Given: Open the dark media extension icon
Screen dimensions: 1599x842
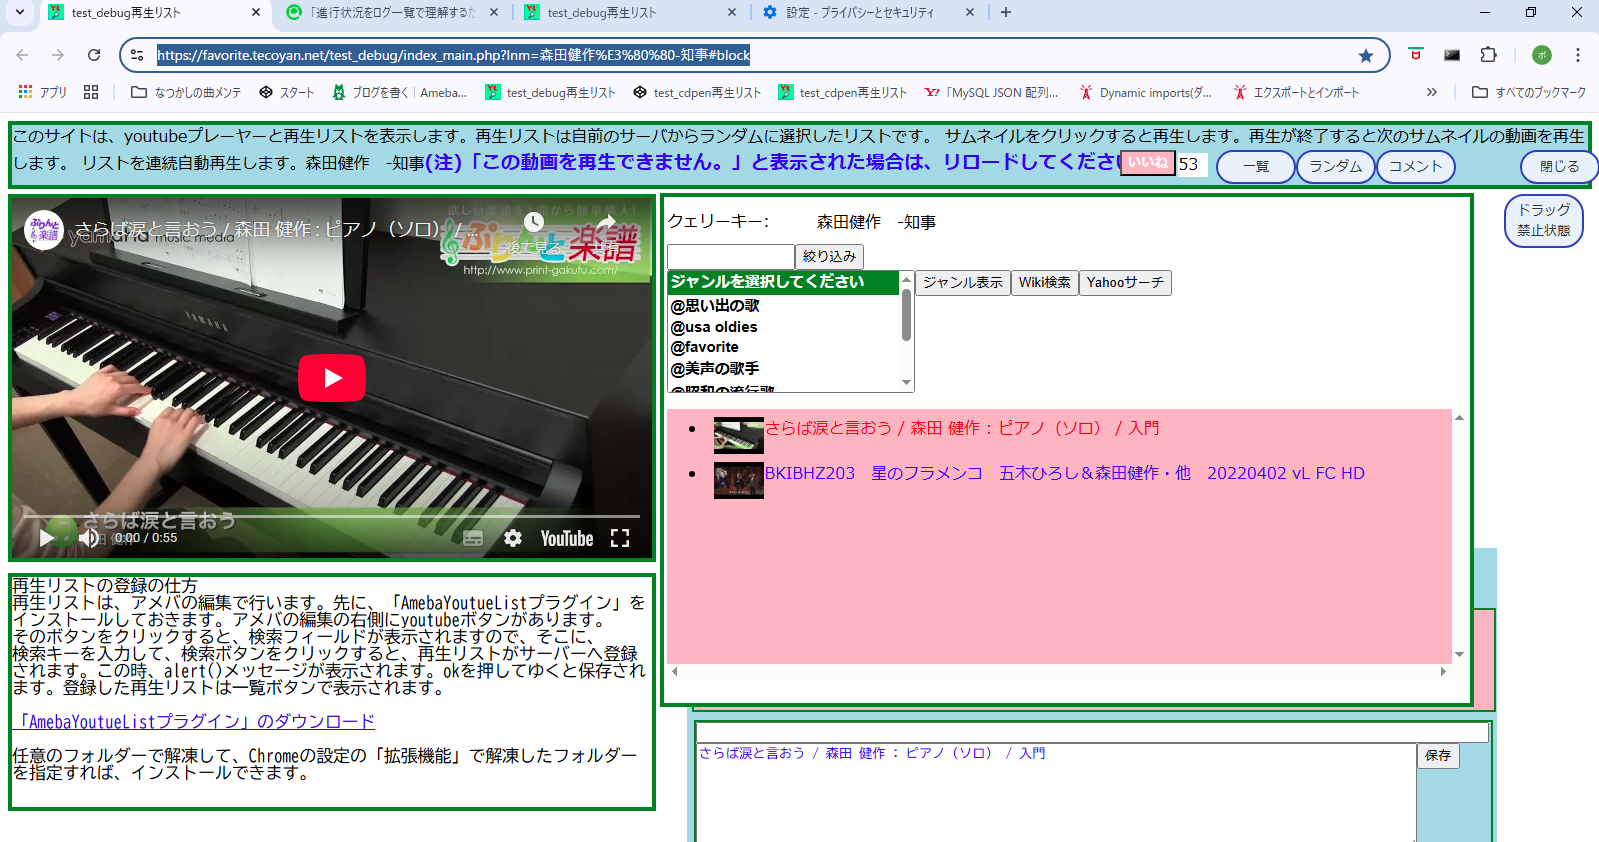Looking at the screenshot, I should pyautogui.click(x=1452, y=55).
